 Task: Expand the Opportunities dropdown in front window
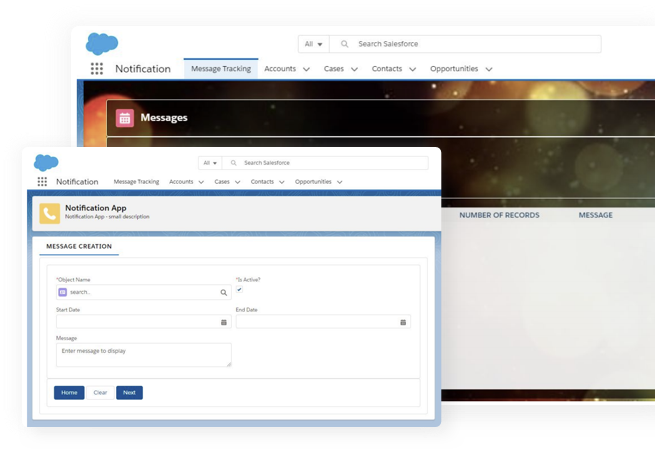click(x=340, y=182)
